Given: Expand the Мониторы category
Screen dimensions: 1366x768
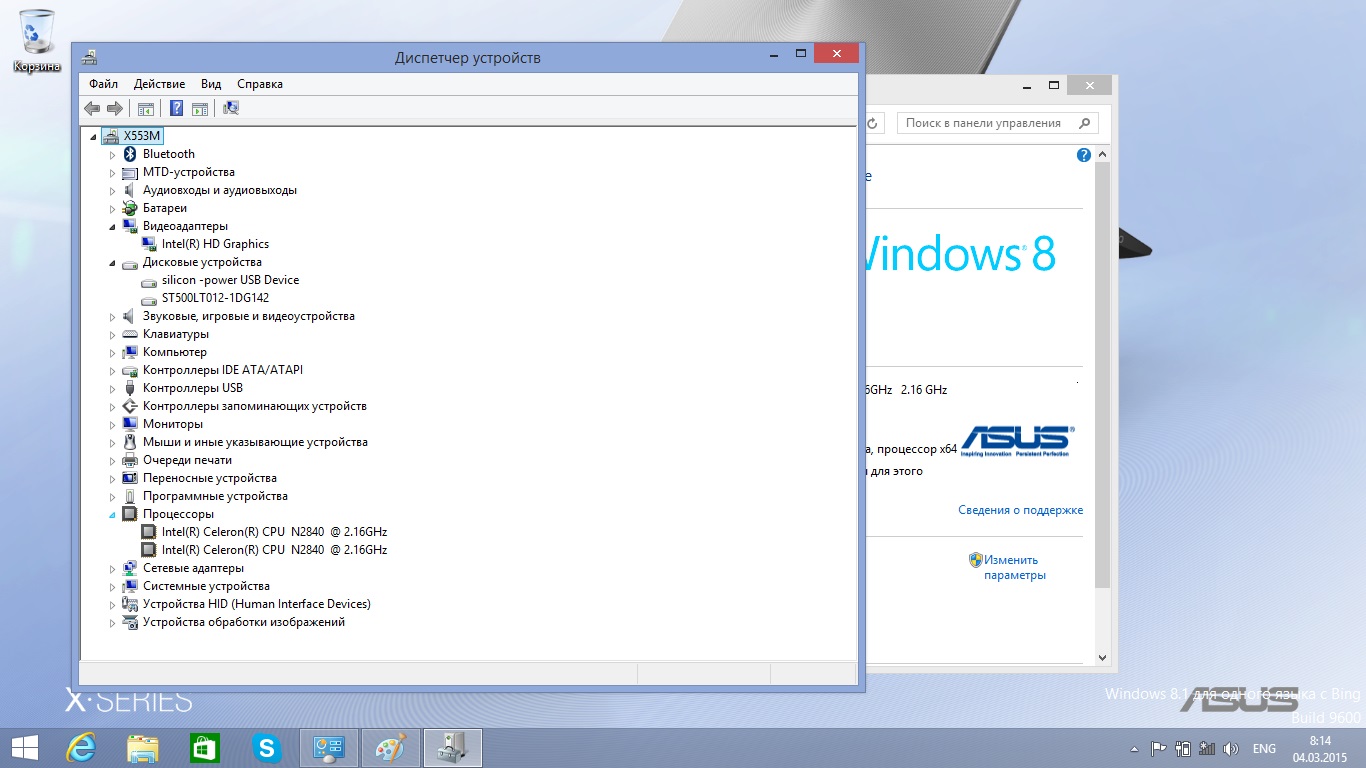Looking at the screenshot, I should (113, 424).
